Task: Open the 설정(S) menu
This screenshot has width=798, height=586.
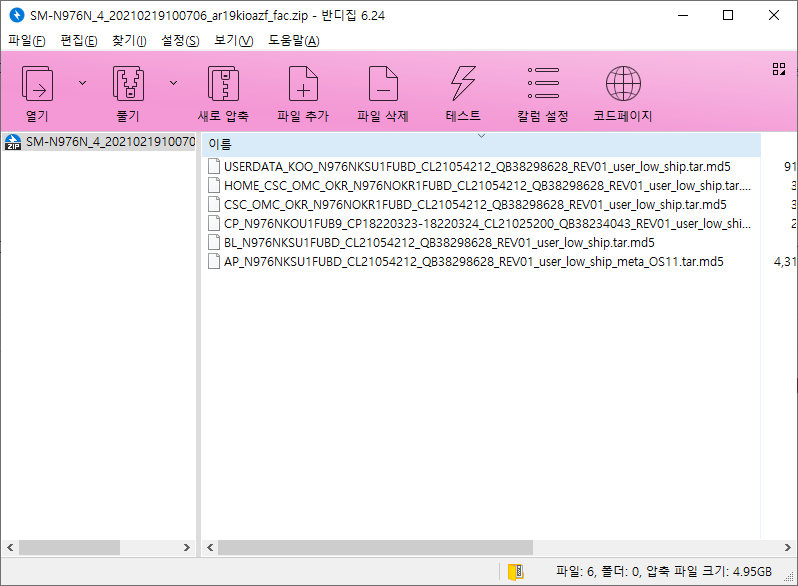Action: pos(180,40)
